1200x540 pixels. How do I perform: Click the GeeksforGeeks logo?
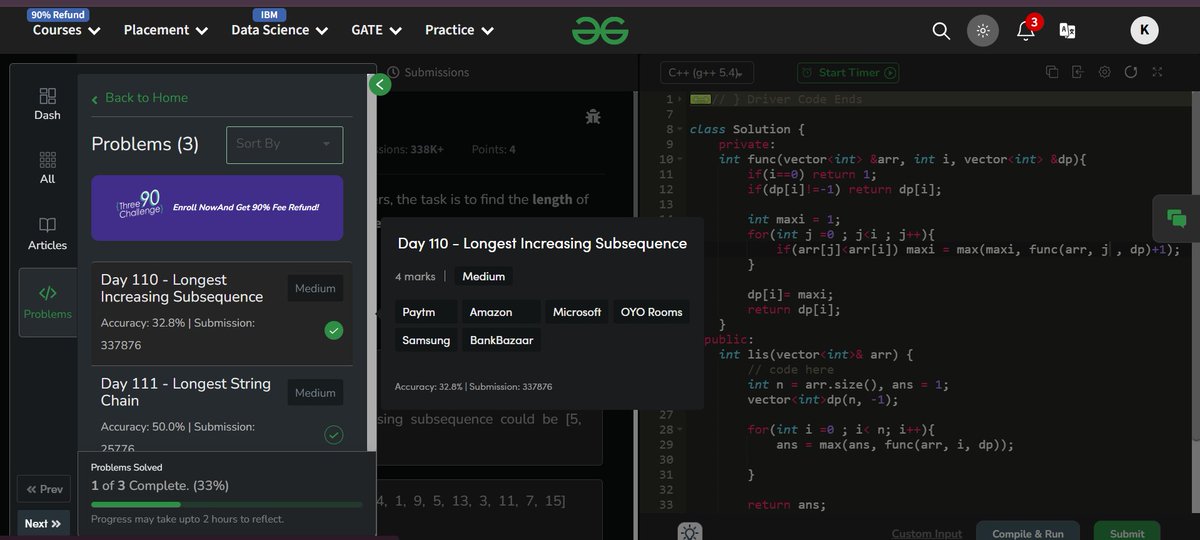[600, 31]
